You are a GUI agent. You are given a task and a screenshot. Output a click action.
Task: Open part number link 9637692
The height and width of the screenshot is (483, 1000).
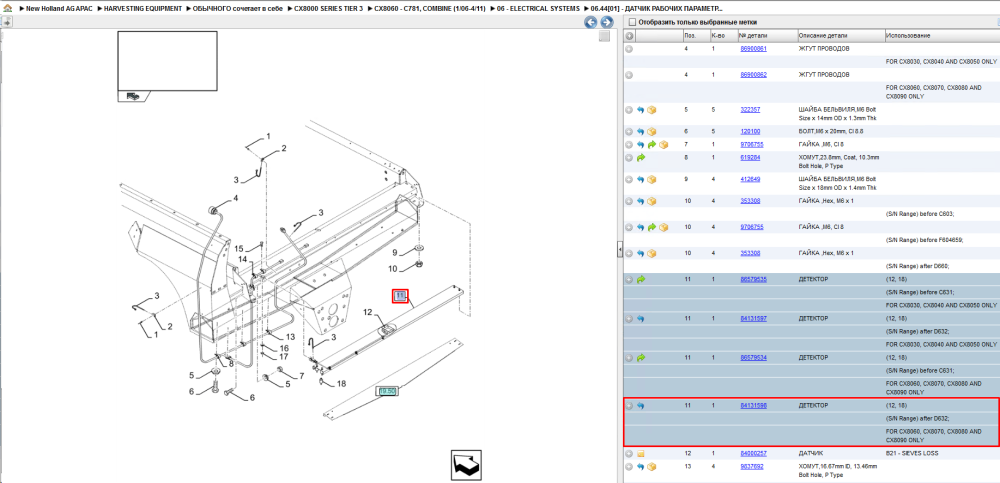[751, 467]
